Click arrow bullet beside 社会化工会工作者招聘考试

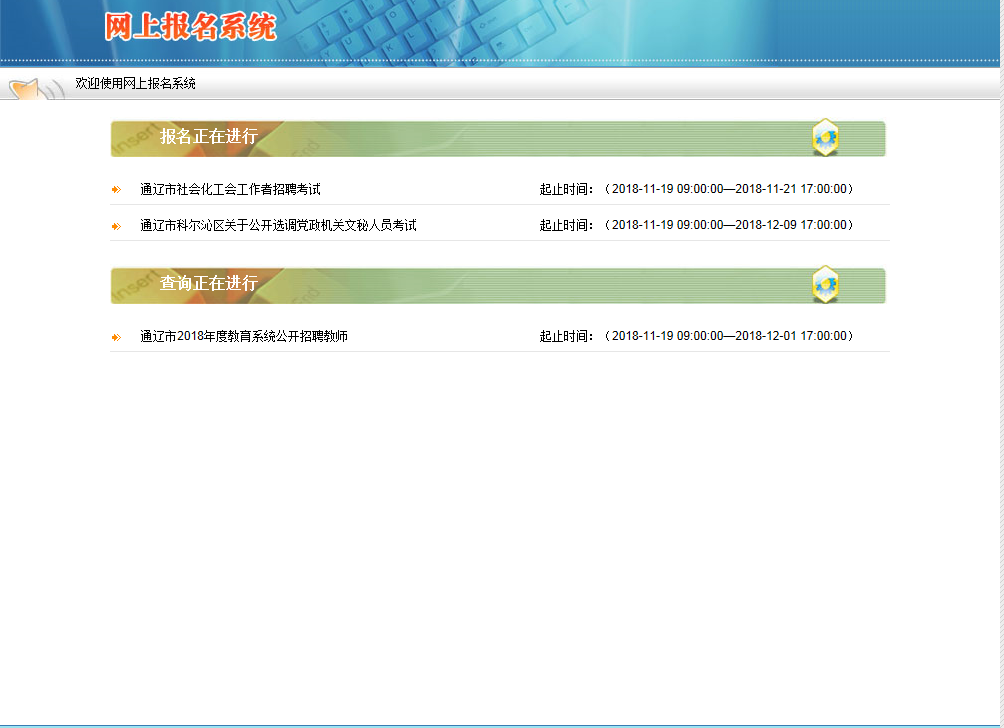(116, 189)
